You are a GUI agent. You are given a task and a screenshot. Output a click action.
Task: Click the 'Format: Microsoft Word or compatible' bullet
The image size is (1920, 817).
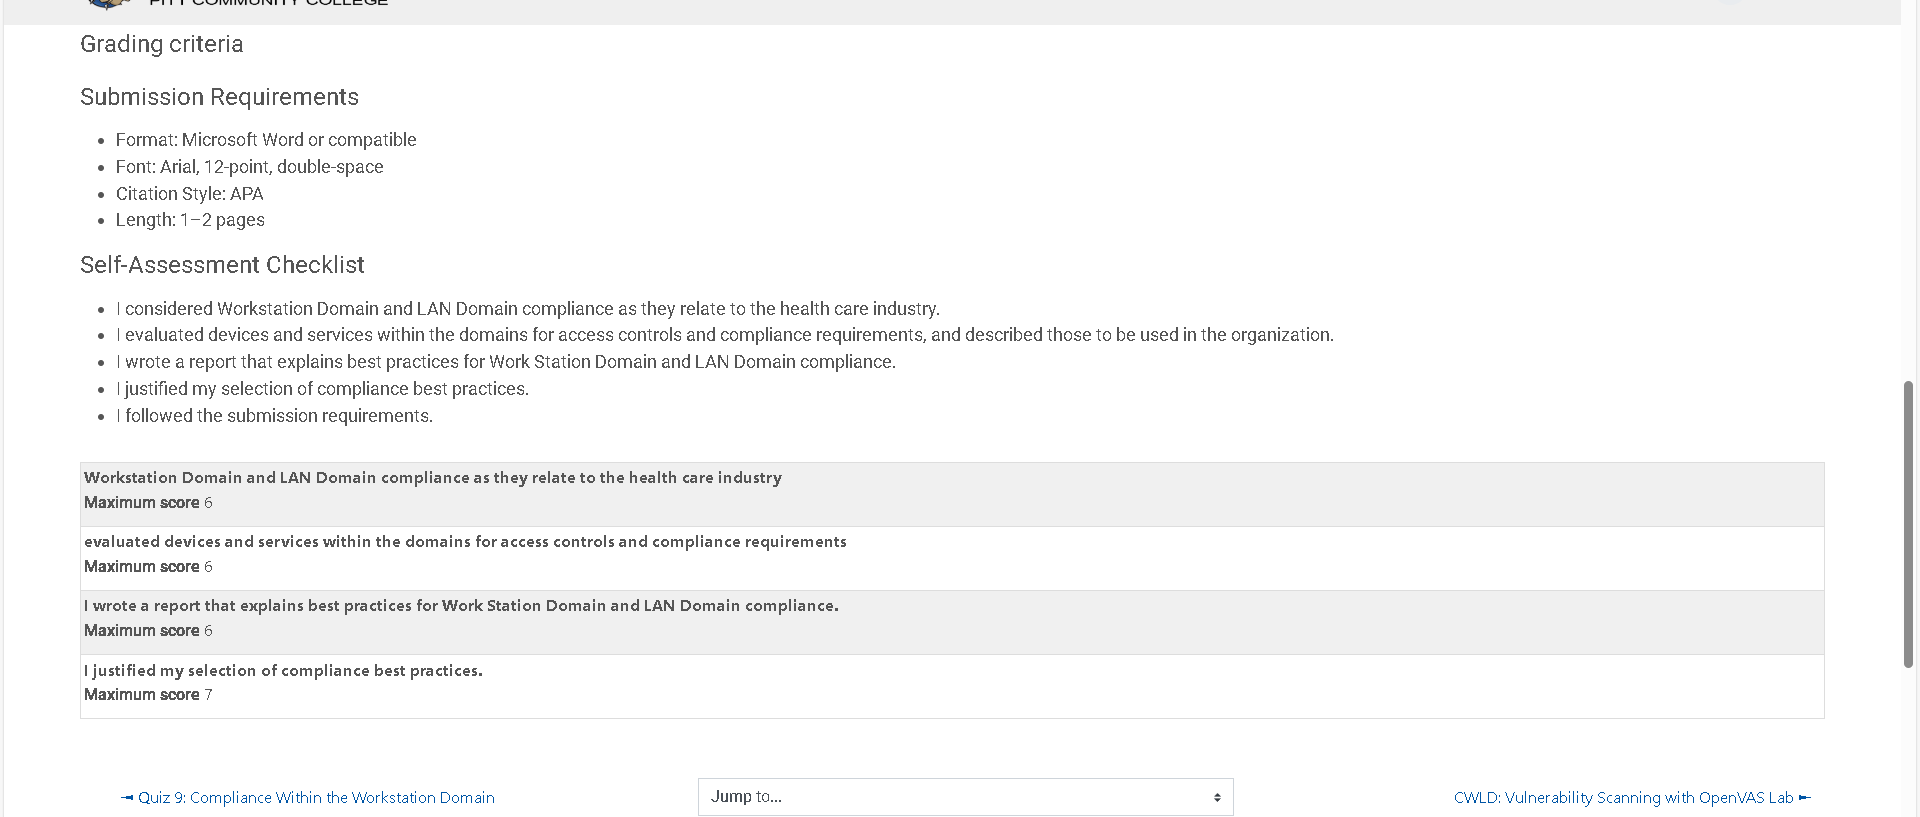266,140
